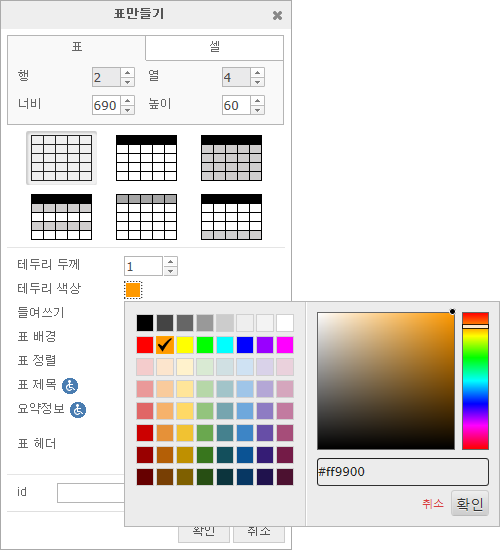Pick table style with black header and gray footer
The image size is (500, 550).
pos(231,217)
